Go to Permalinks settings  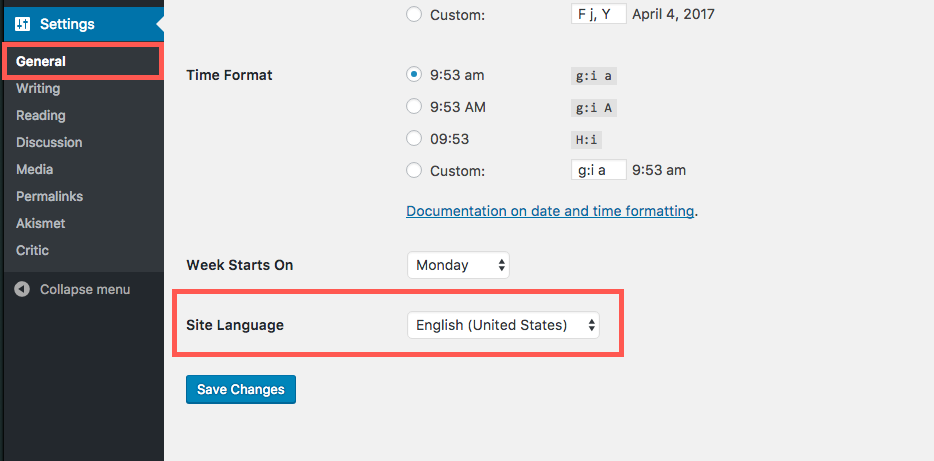tap(49, 196)
